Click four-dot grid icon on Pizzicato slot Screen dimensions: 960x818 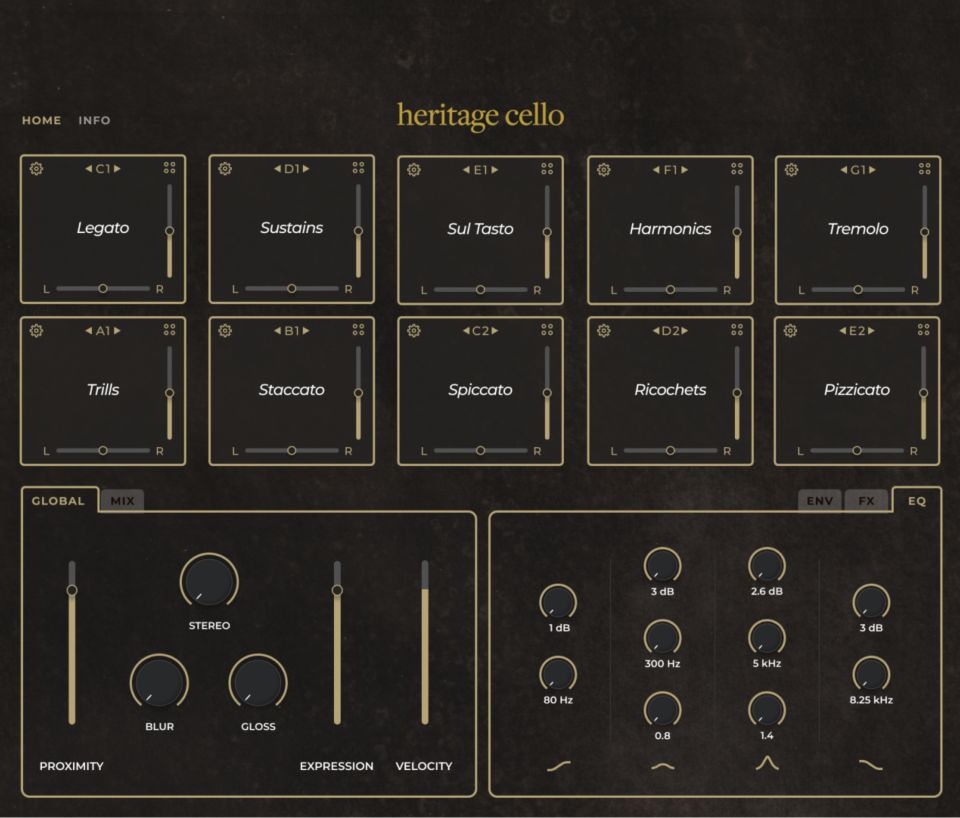(923, 329)
